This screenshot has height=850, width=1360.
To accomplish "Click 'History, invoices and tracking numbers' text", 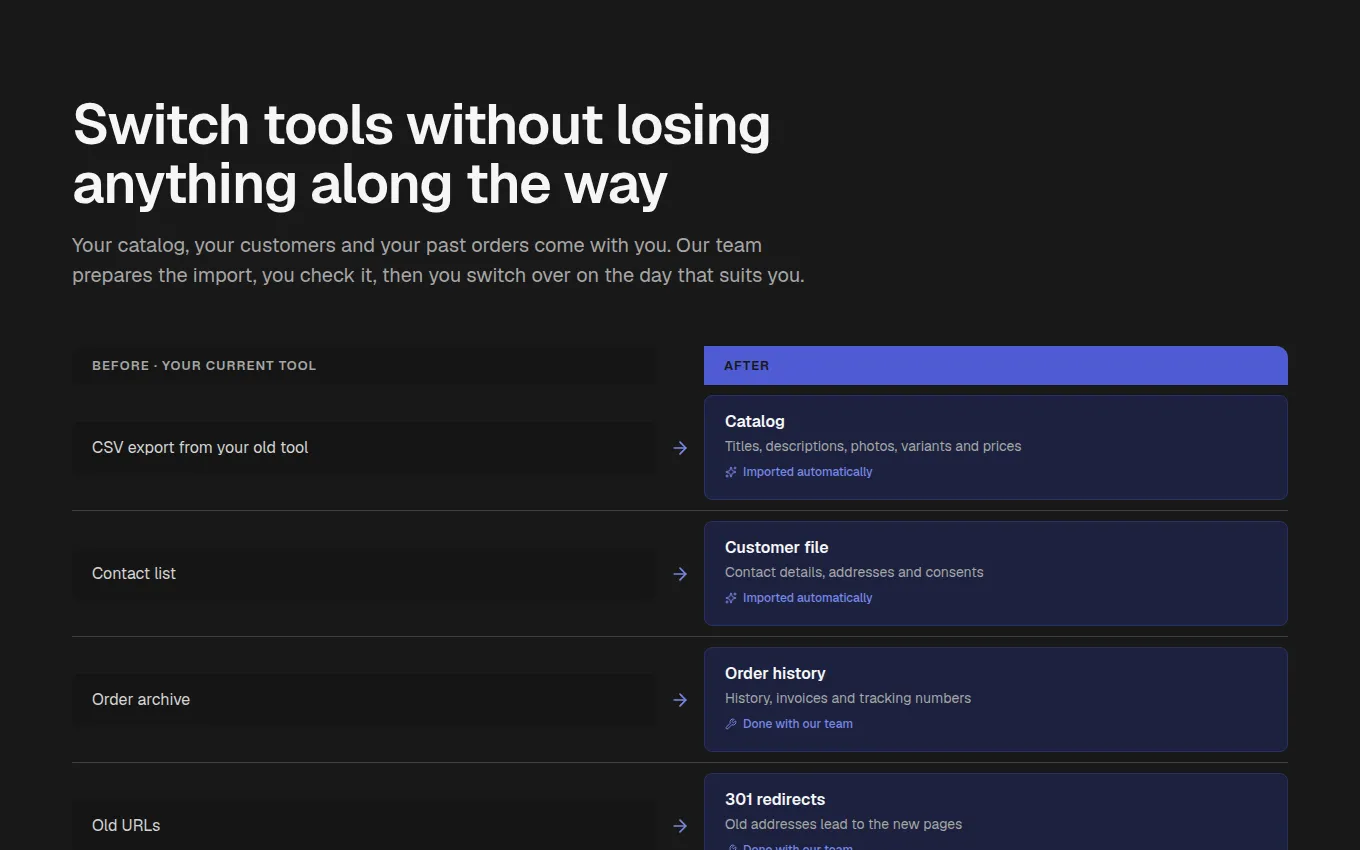I will tap(848, 698).
